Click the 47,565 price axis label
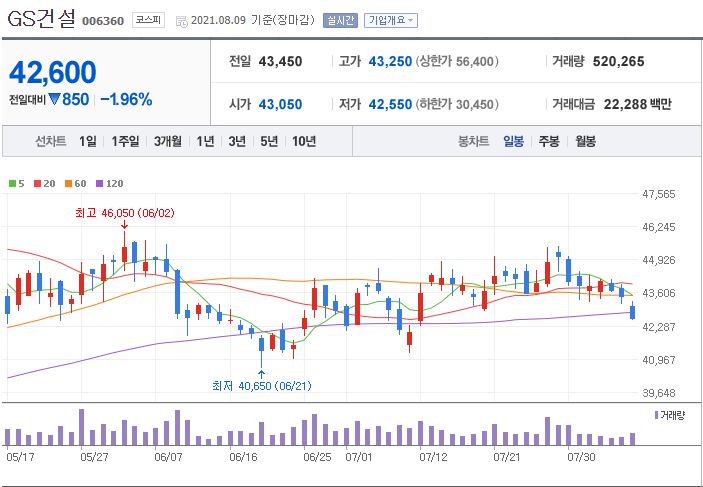This screenshot has height=487, width=703. pyautogui.click(x=659, y=194)
